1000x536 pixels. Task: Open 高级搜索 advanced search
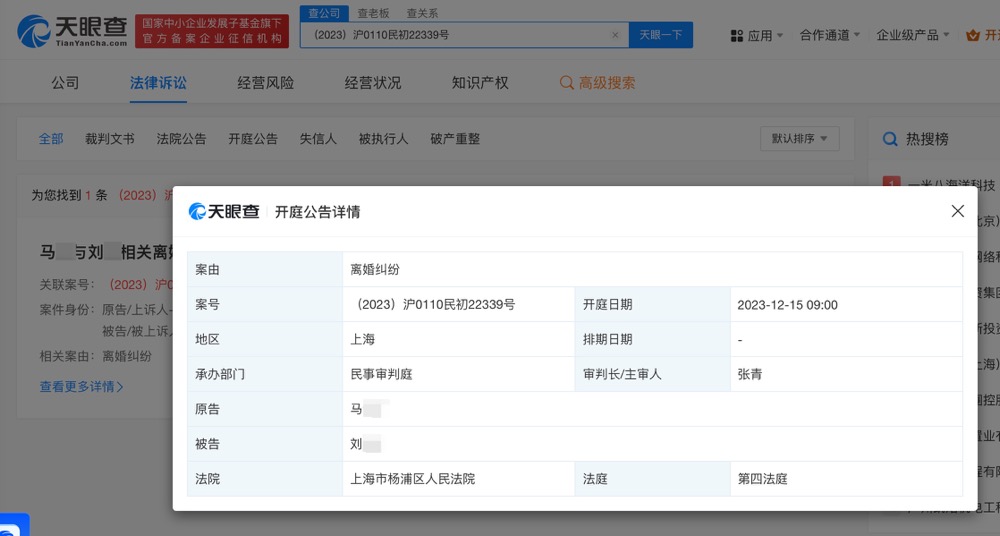click(598, 83)
